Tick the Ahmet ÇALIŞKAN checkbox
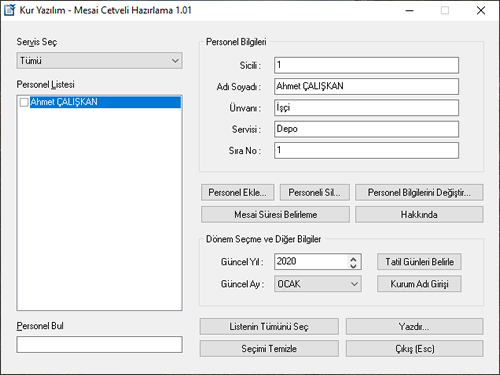The height and width of the screenshot is (375, 500). [x=24, y=102]
